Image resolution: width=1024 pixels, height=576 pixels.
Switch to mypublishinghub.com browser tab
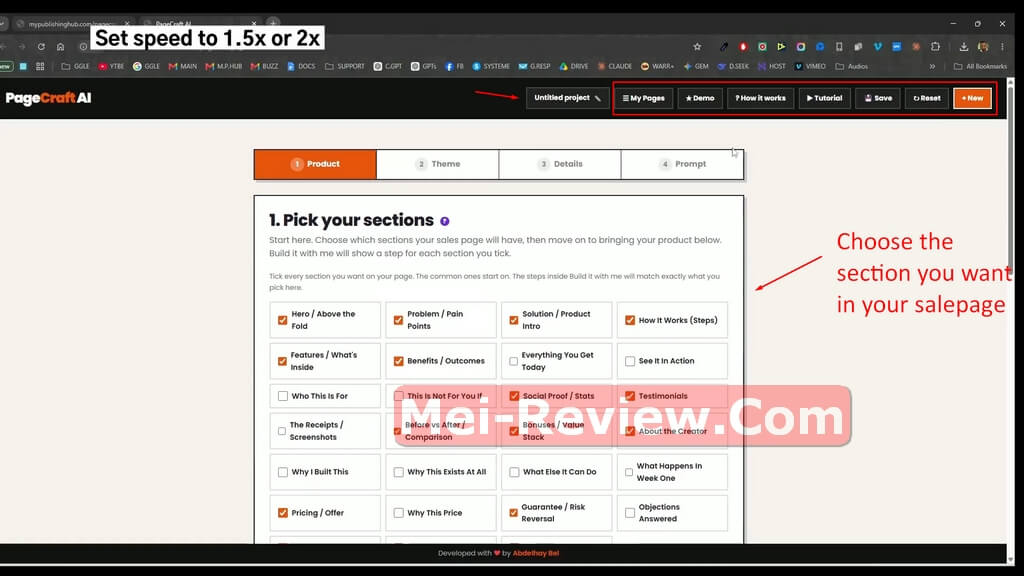pyautogui.click(x=73, y=24)
